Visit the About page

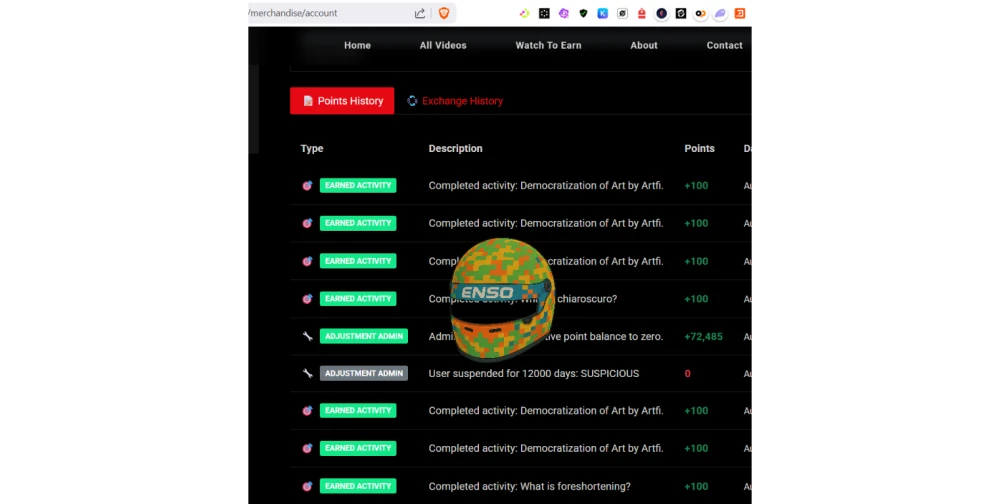tap(644, 45)
